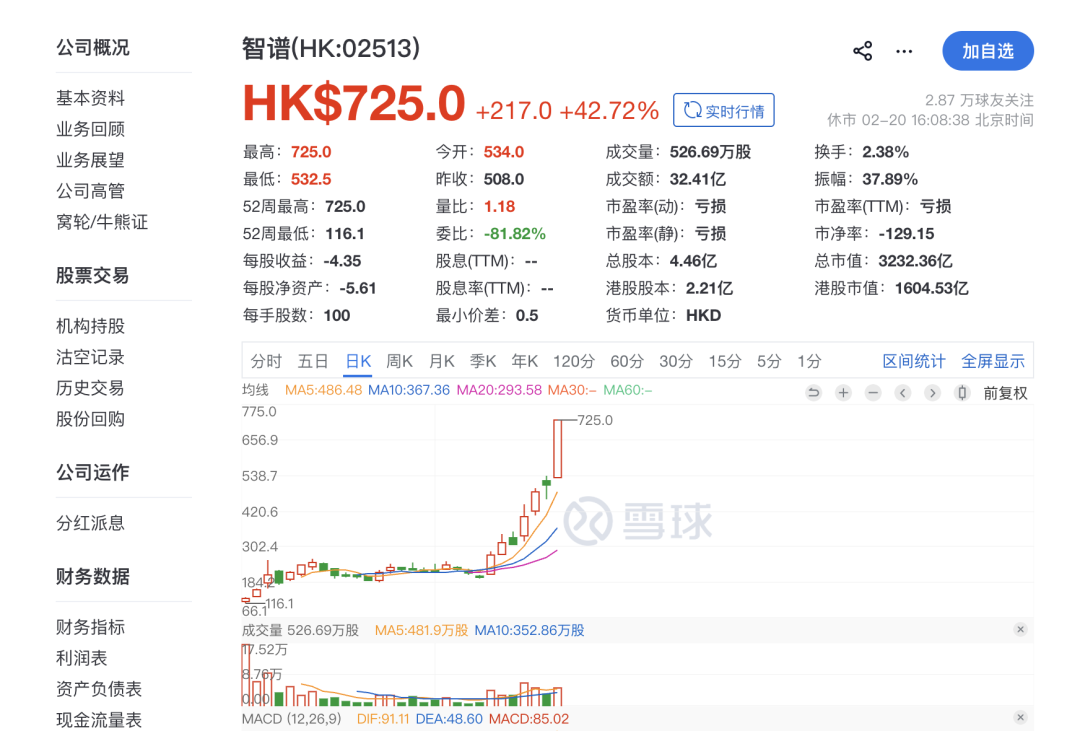
Task: Select the 15分 chart tab
Action: pos(725,361)
